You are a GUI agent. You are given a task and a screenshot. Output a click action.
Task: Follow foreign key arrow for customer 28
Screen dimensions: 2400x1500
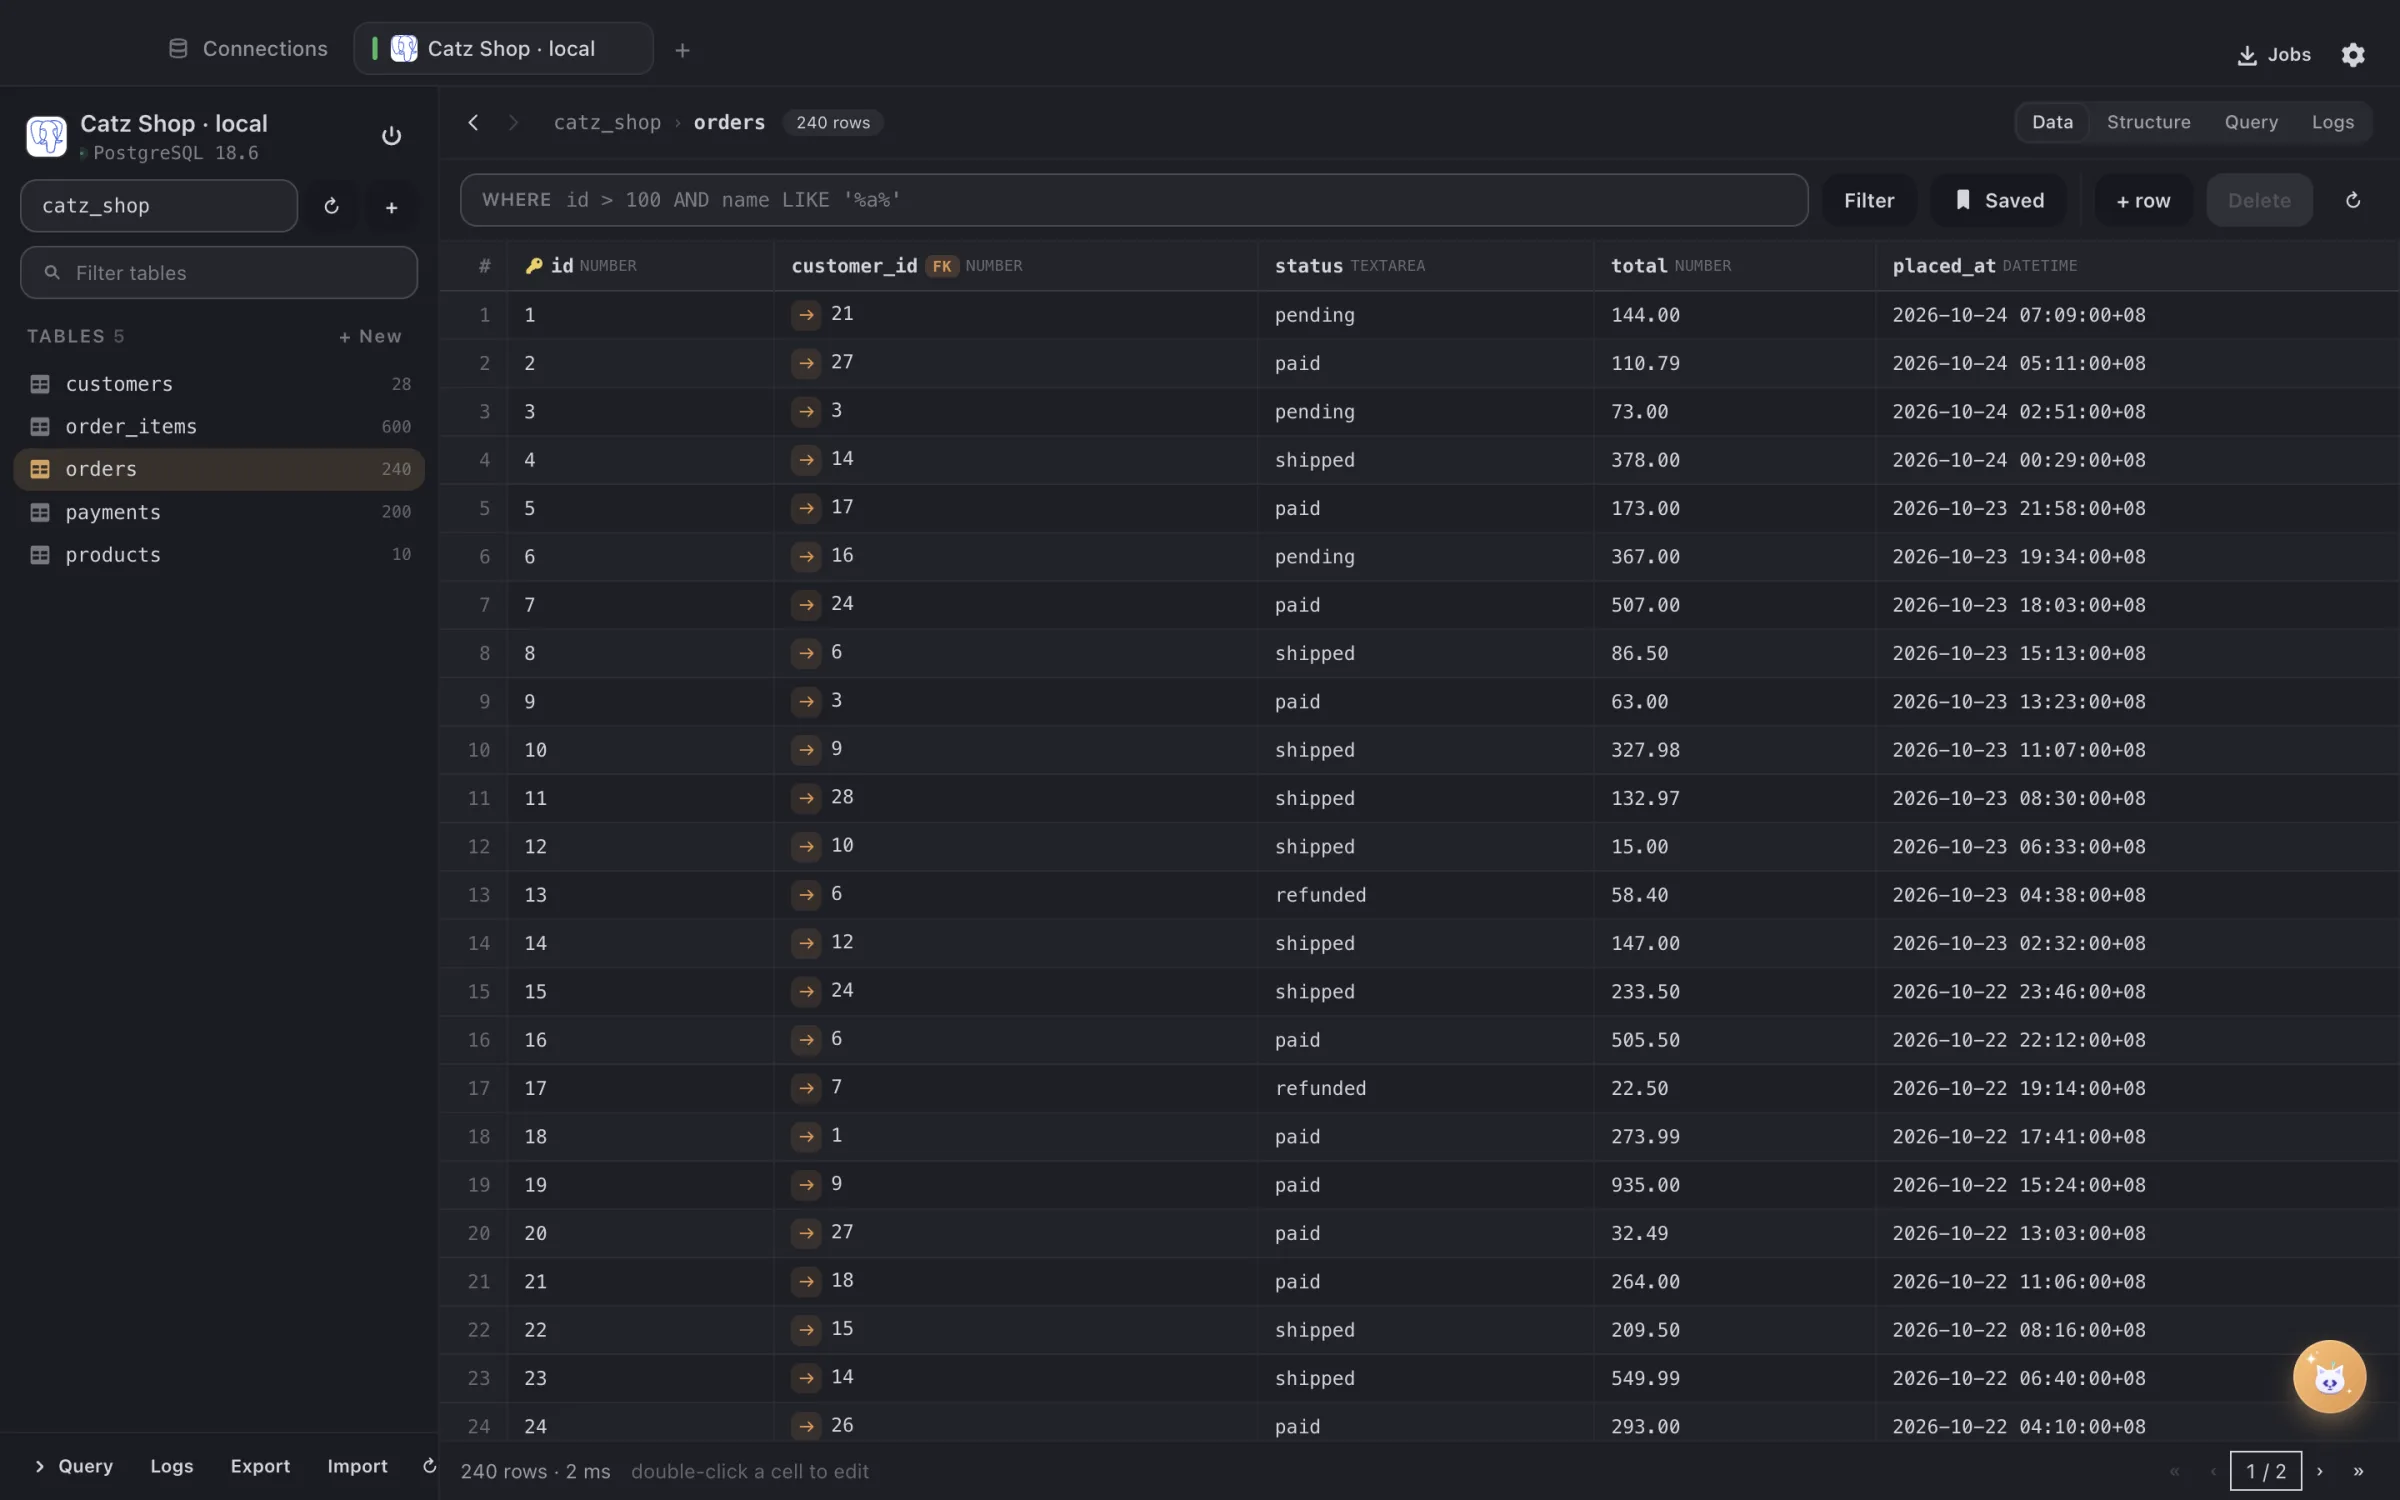click(x=805, y=798)
